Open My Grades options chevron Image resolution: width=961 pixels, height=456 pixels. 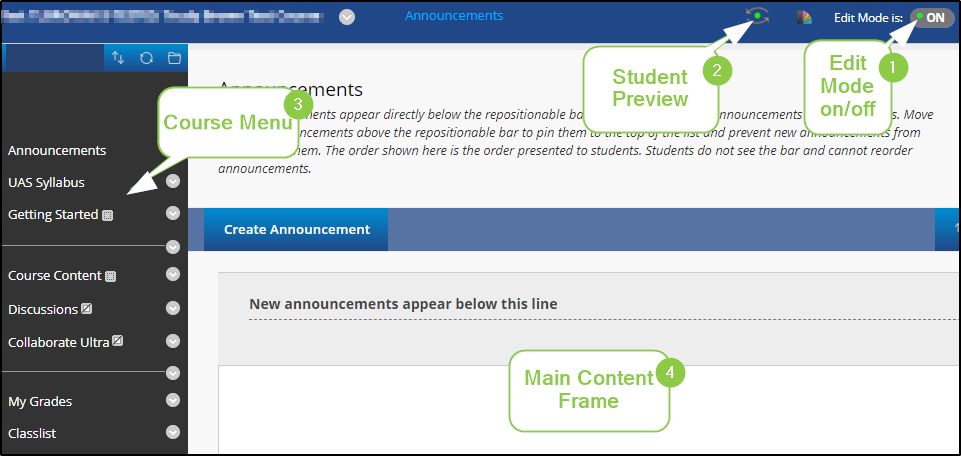[x=173, y=400]
